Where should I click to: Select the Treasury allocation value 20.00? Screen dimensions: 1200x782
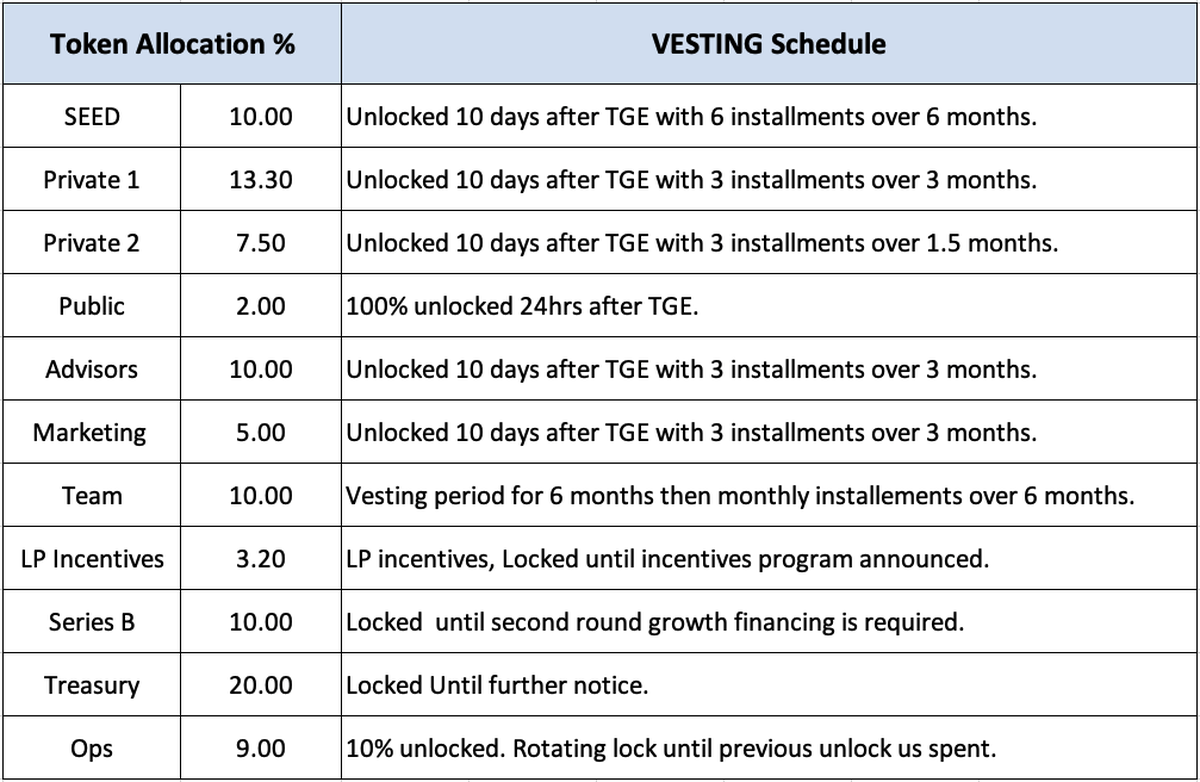(x=261, y=686)
